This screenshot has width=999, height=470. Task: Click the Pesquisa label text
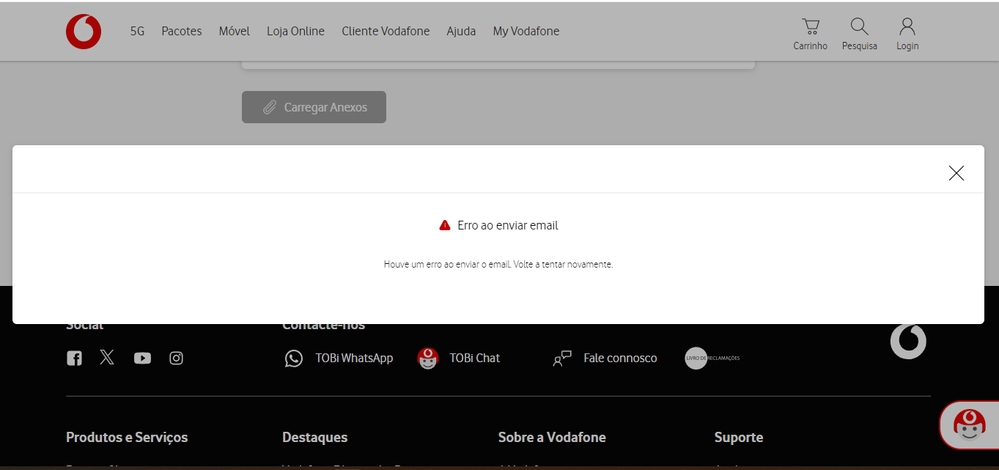859,46
